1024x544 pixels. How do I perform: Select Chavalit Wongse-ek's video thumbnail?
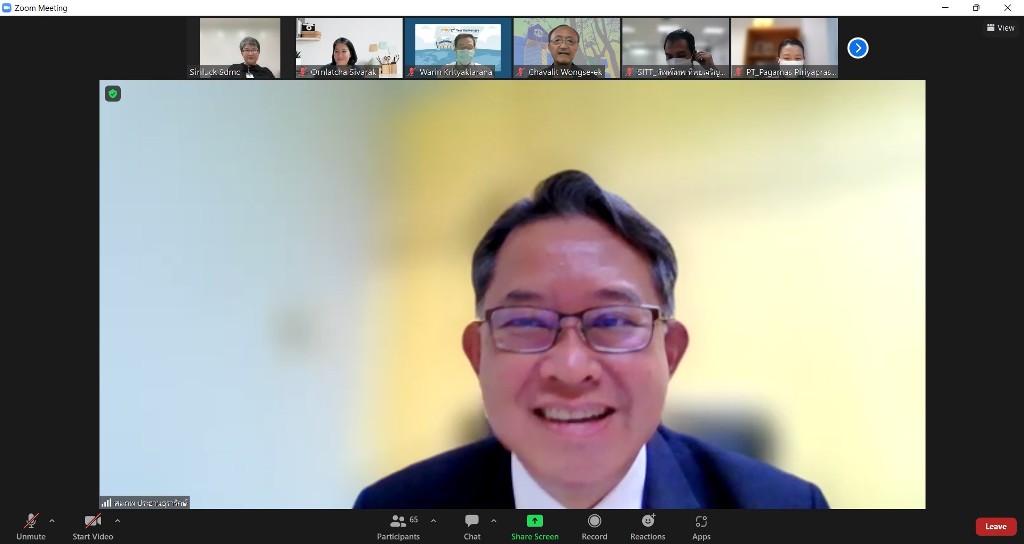tap(566, 47)
